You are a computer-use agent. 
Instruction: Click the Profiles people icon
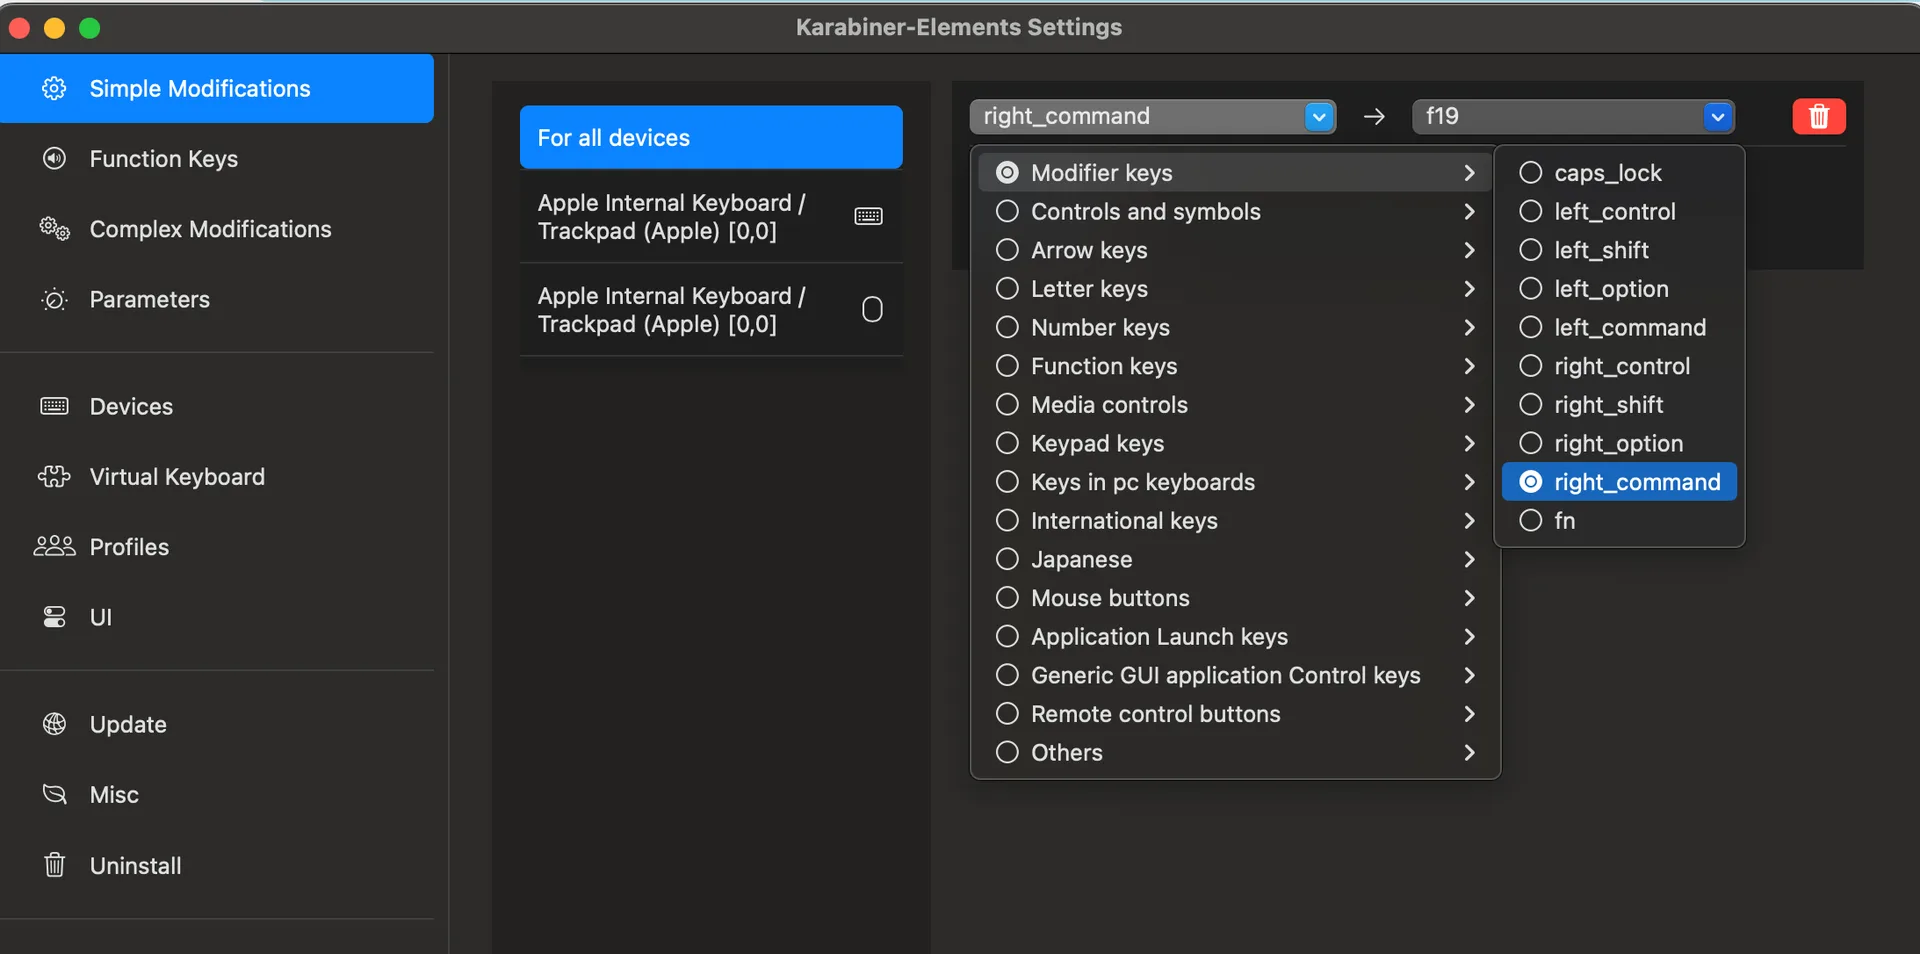click(54, 546)
